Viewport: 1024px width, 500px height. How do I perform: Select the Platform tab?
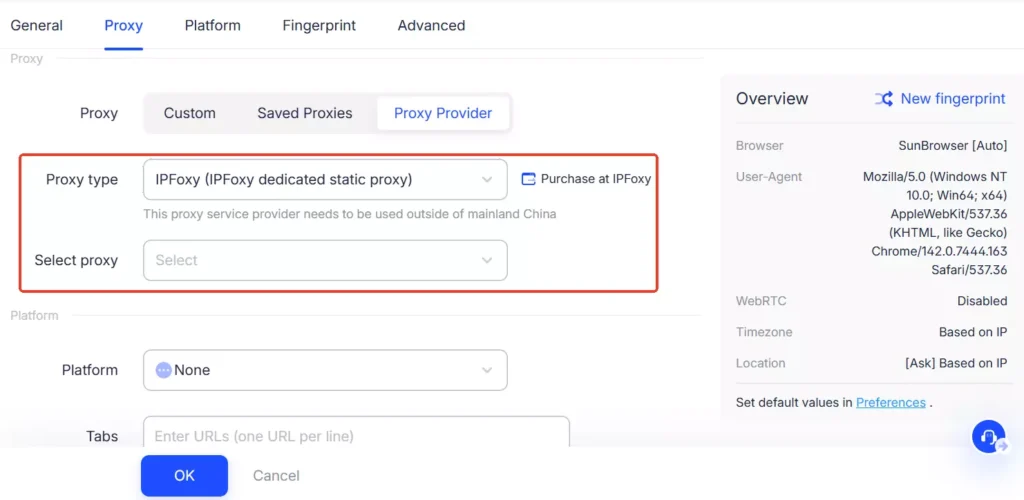click(212, 25)
